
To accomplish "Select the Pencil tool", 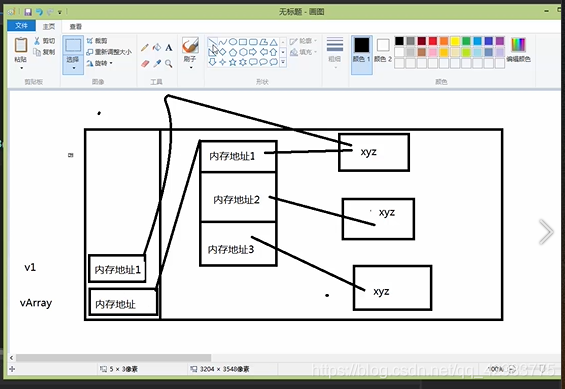I will [145, 48].
